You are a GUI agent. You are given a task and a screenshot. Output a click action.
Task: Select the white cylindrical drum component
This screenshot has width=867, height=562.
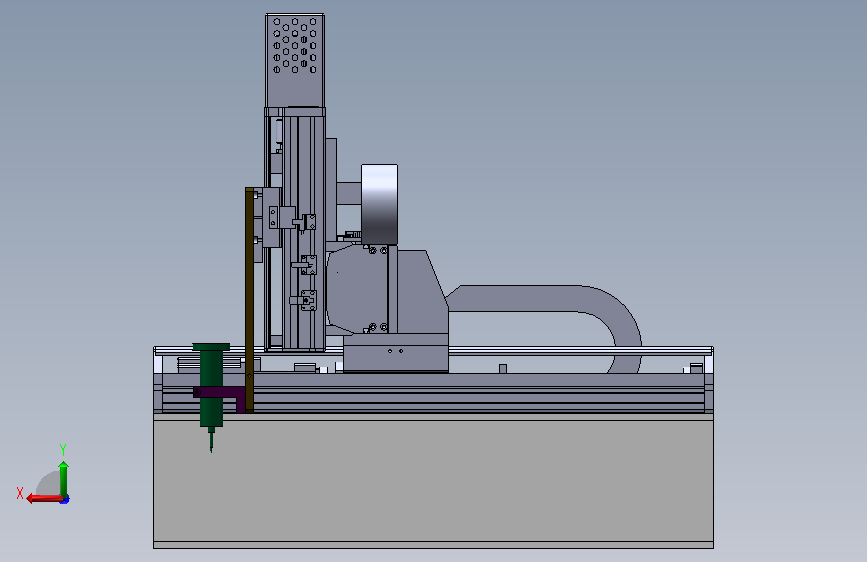click(x=379, y=204)
